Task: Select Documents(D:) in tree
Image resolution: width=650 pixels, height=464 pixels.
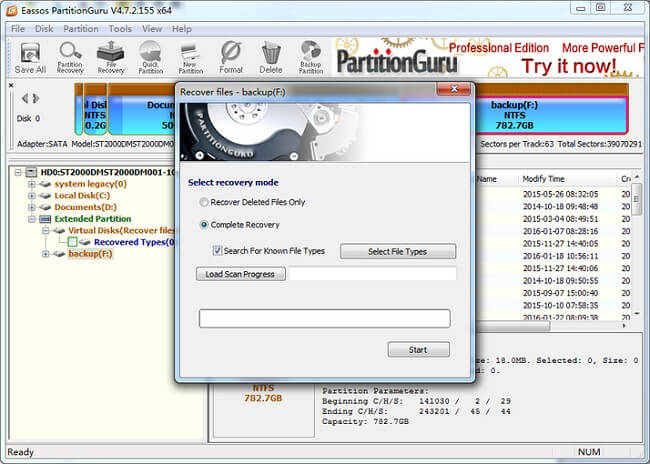Action: click(85, 207)
